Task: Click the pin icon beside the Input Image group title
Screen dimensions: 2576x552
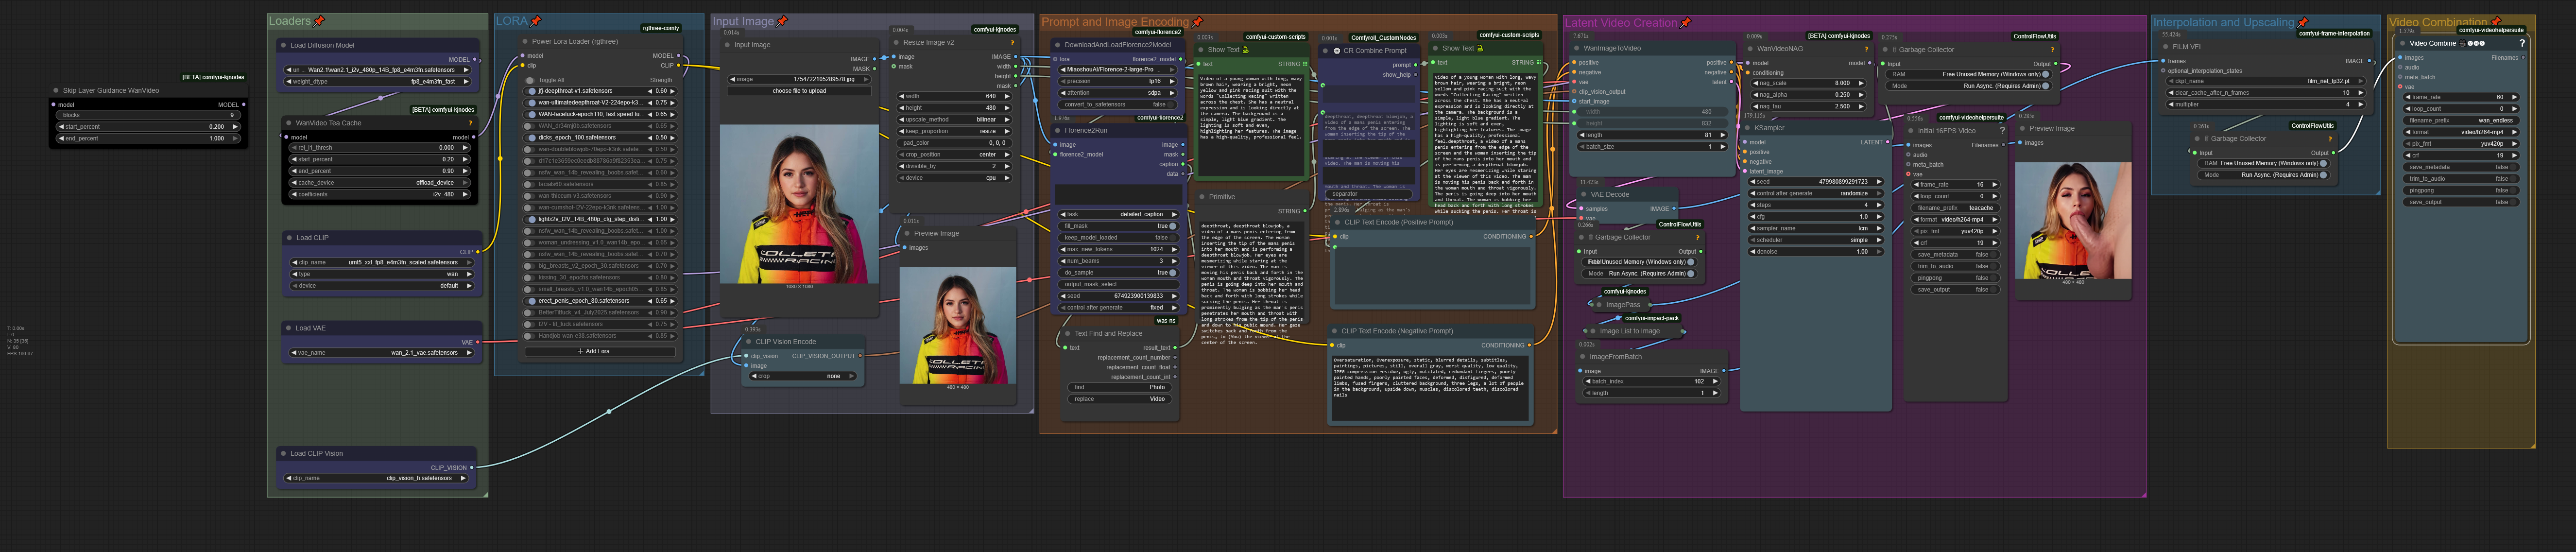Action: (782, 21)
